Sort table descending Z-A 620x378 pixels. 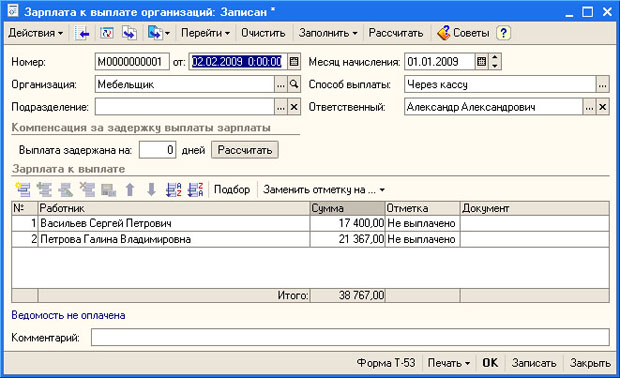(195, 189)
